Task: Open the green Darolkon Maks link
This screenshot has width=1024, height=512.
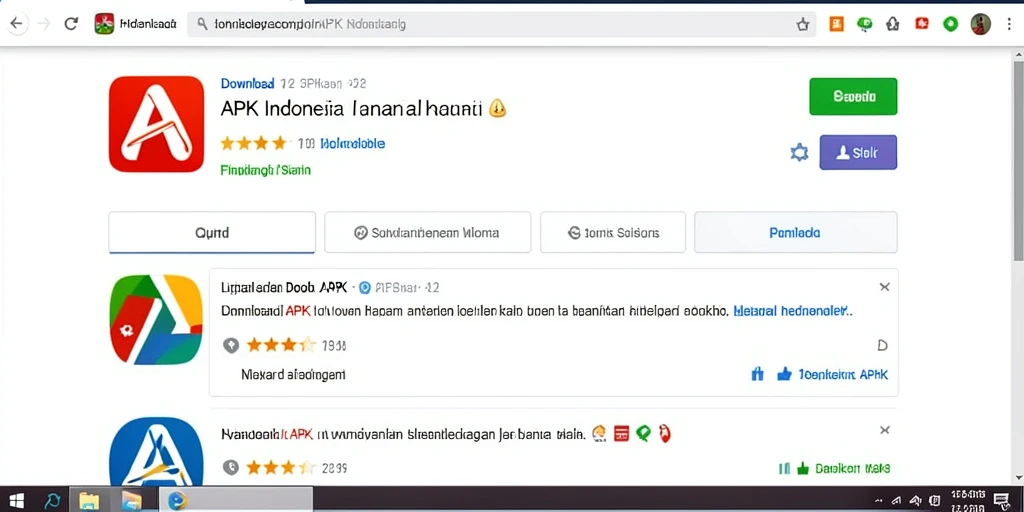Action: pyautogui.click(x=853, y=468)
